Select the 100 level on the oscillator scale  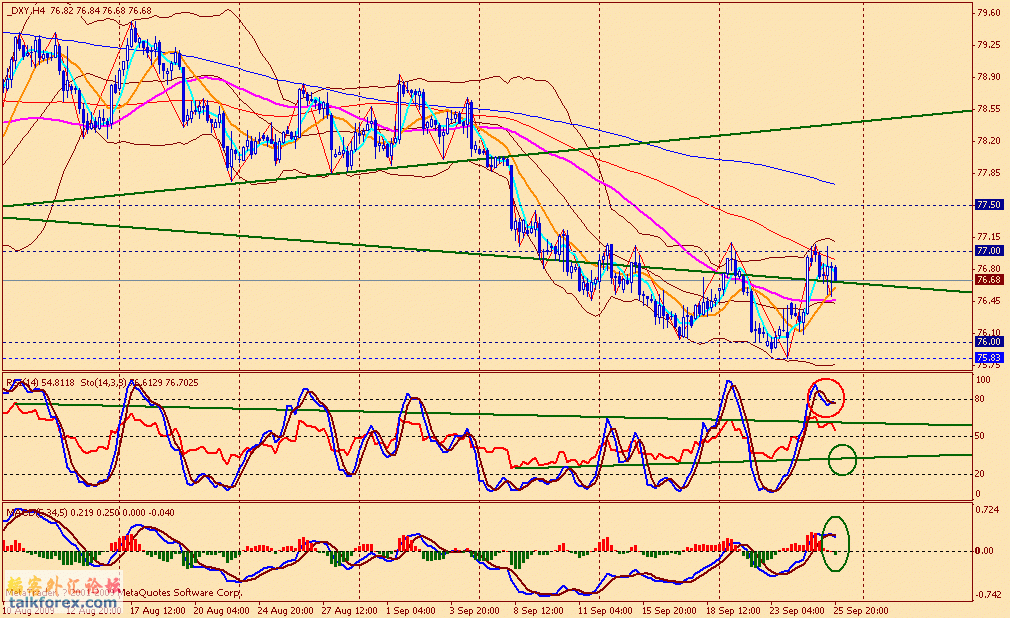(983, 380)
